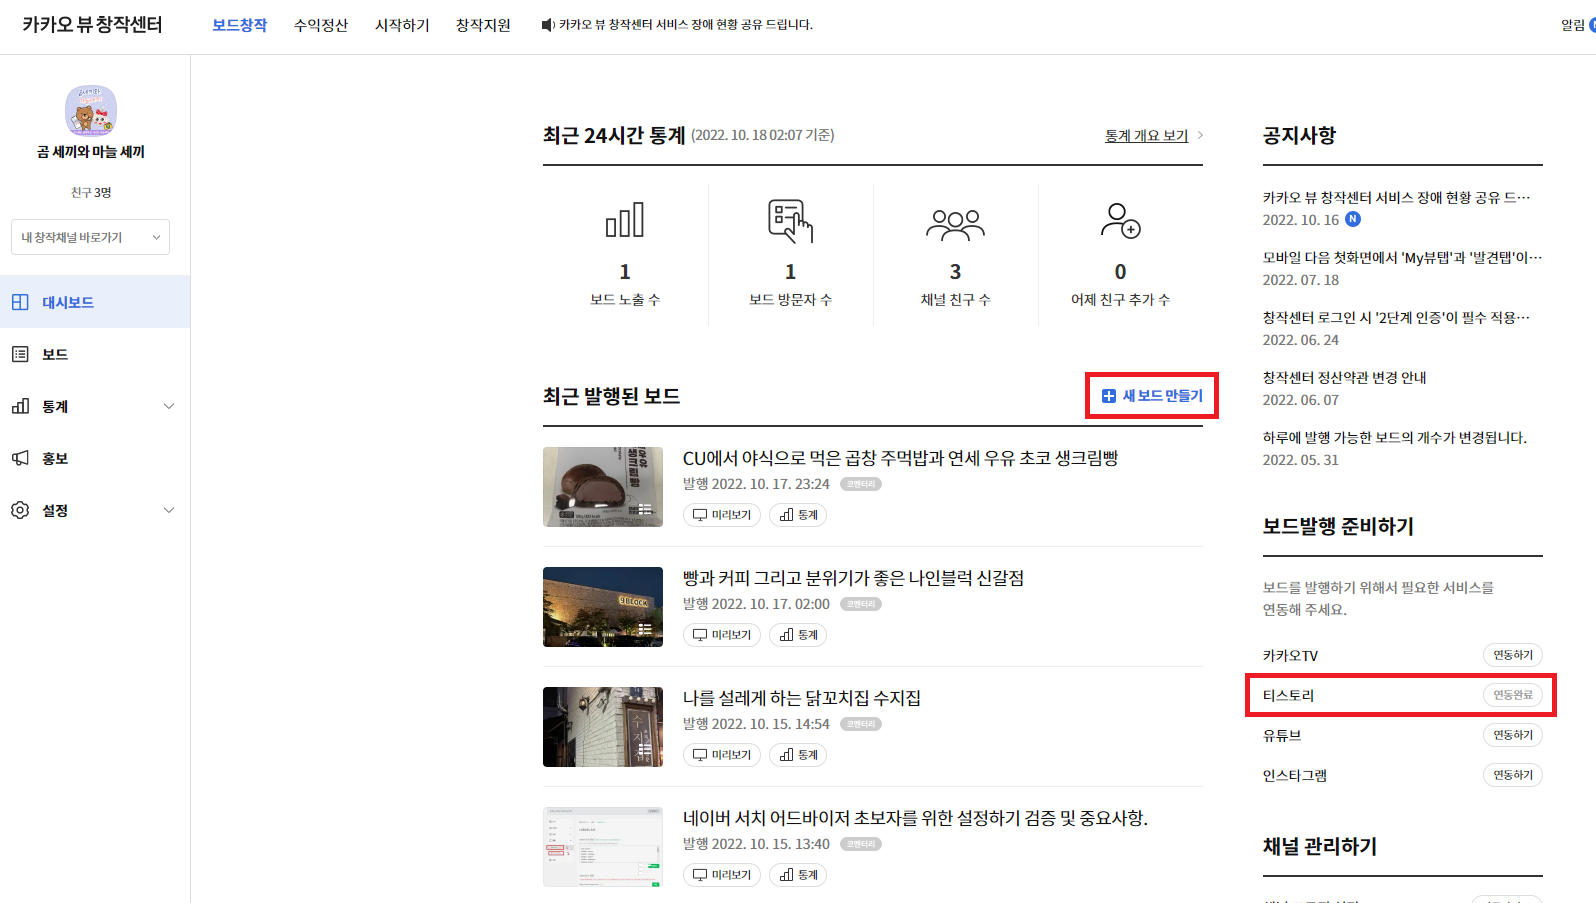
Task: Select 보드 in the sidebar
Action: pos(95,354)
